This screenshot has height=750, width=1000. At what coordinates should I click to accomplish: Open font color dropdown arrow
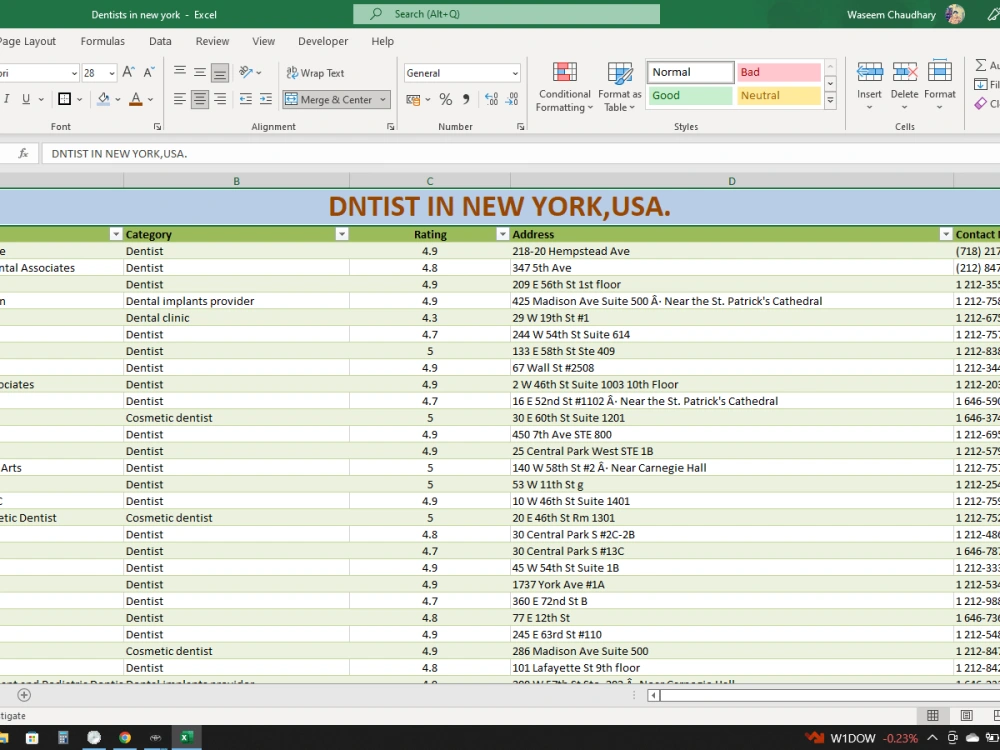click(x=151, y=99)
